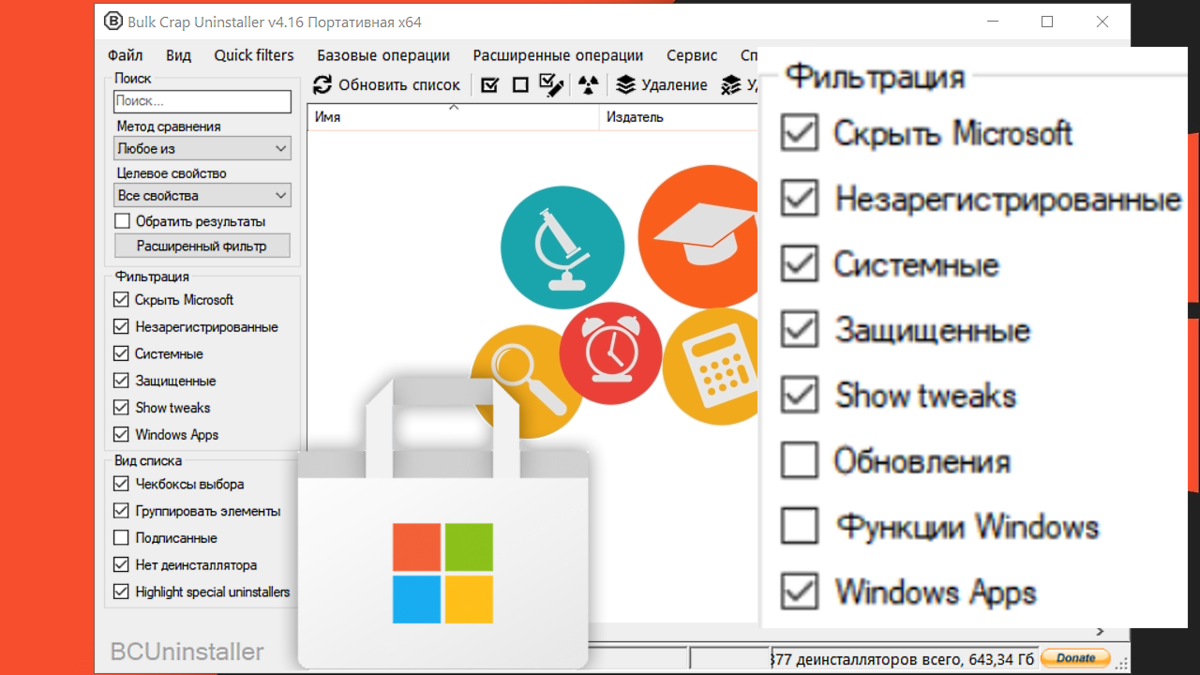Open the Базовые операции menu
The height and width of the screenshot is (675, 1200).
(x=383, y=55)
